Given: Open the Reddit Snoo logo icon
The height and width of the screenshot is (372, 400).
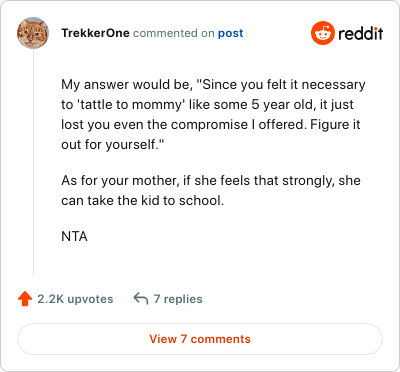Looking at the screenshot, I should point(323,33).
